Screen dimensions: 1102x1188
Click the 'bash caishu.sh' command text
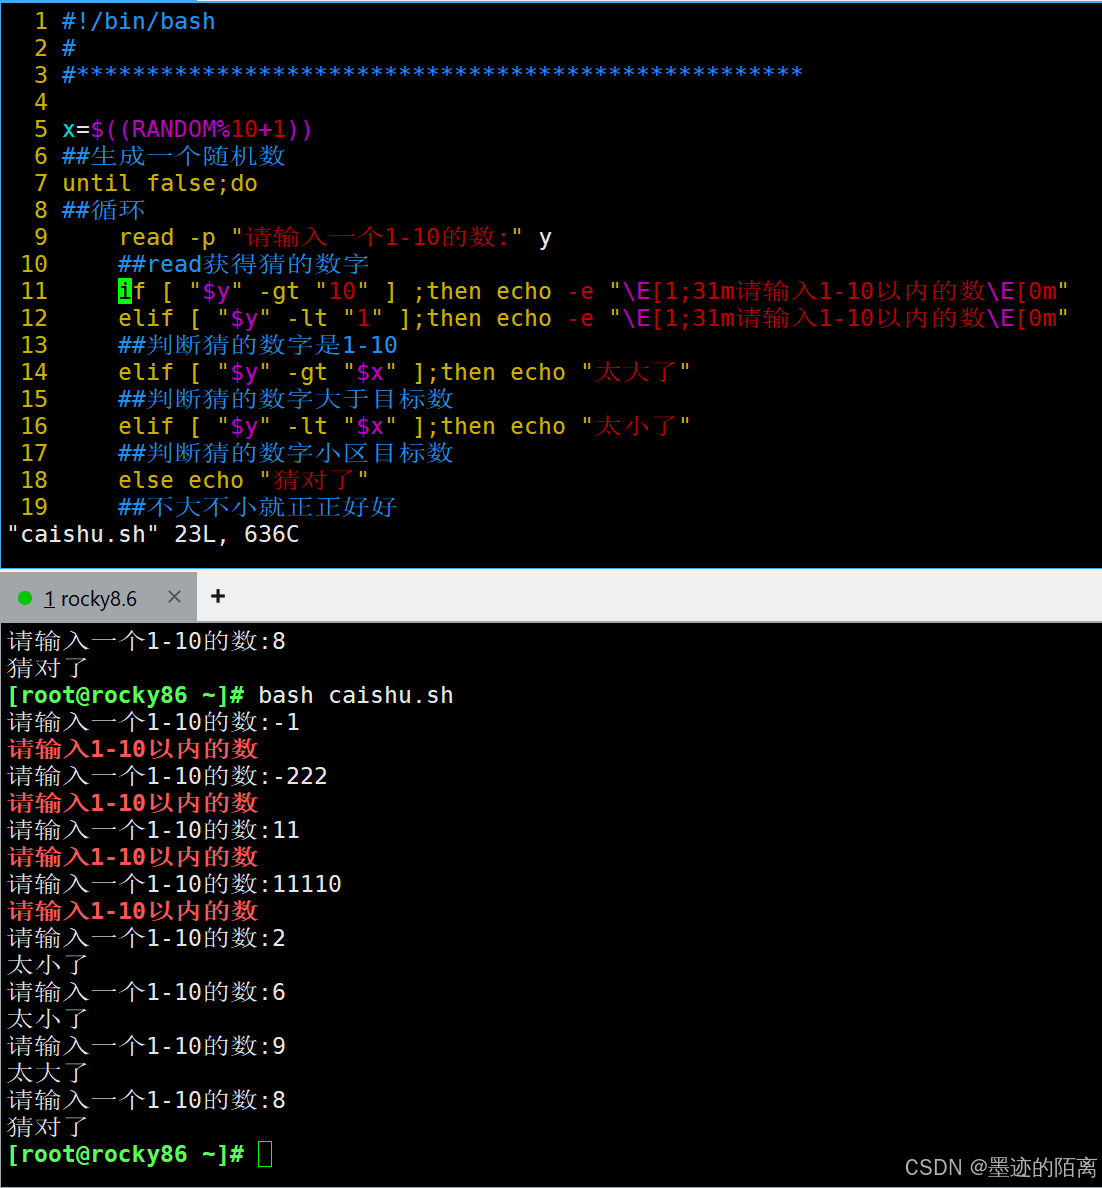click(x=356, y=694)
